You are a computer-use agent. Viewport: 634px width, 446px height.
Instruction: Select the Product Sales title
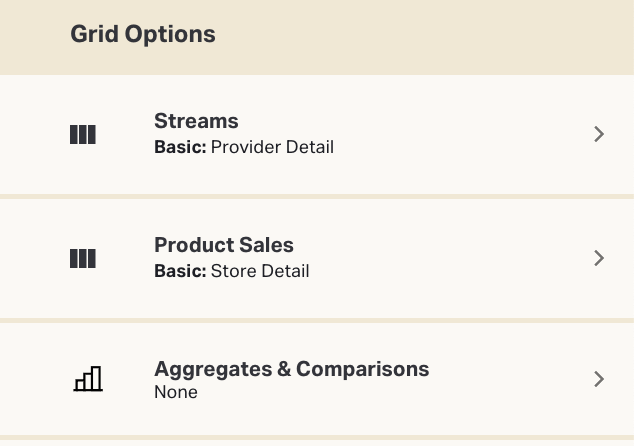[x=224, y=245]
